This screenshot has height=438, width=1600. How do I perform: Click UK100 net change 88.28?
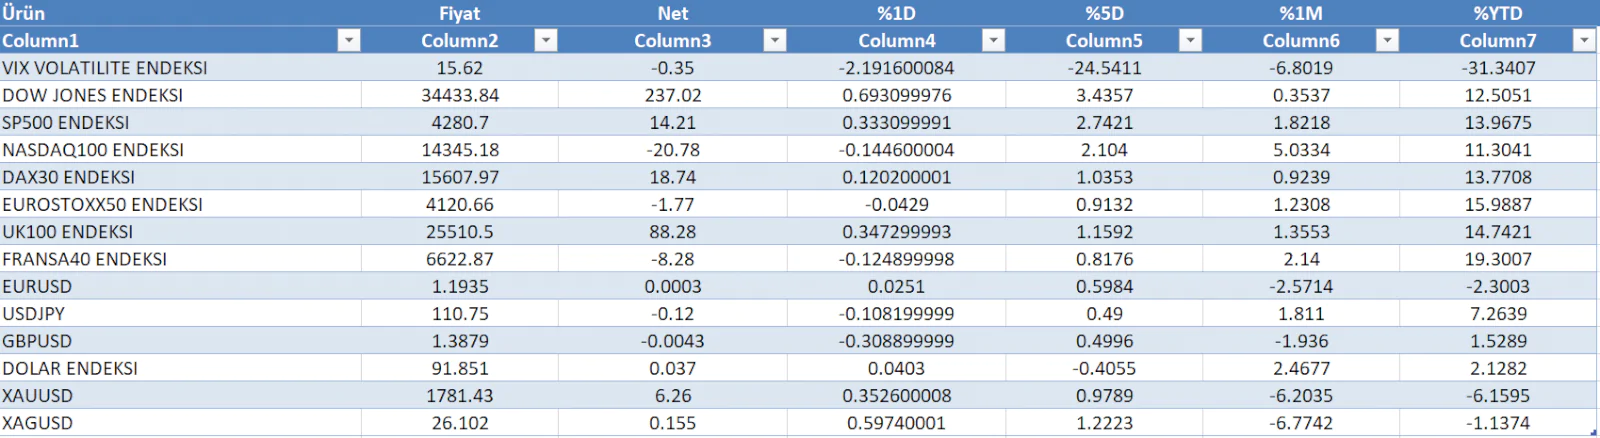pos(673,232)
